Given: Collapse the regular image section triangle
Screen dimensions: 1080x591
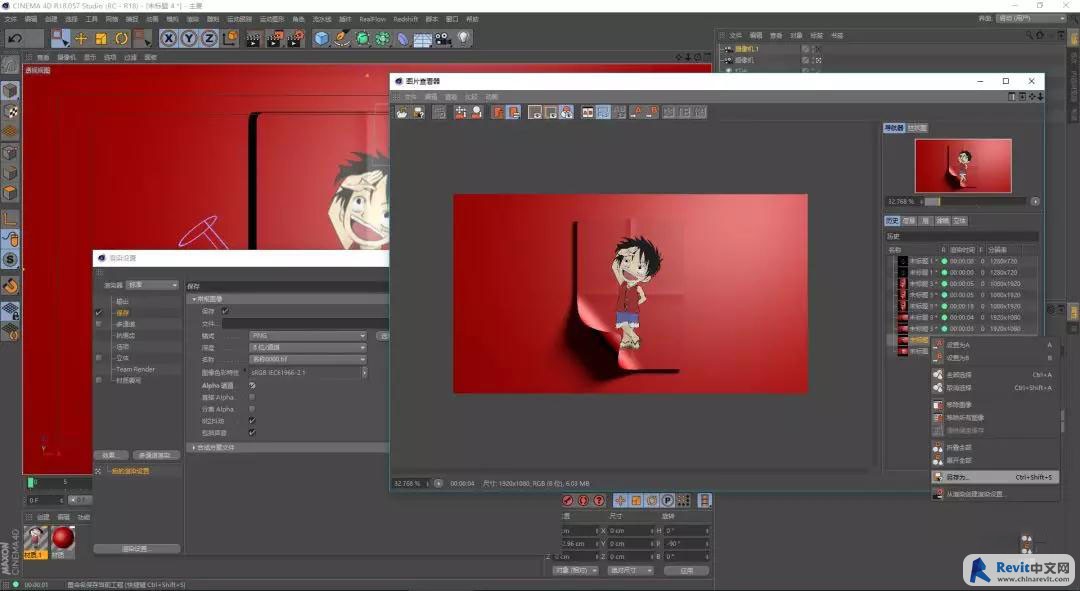Looking at the screenshot, I should (x=194, y=299).
